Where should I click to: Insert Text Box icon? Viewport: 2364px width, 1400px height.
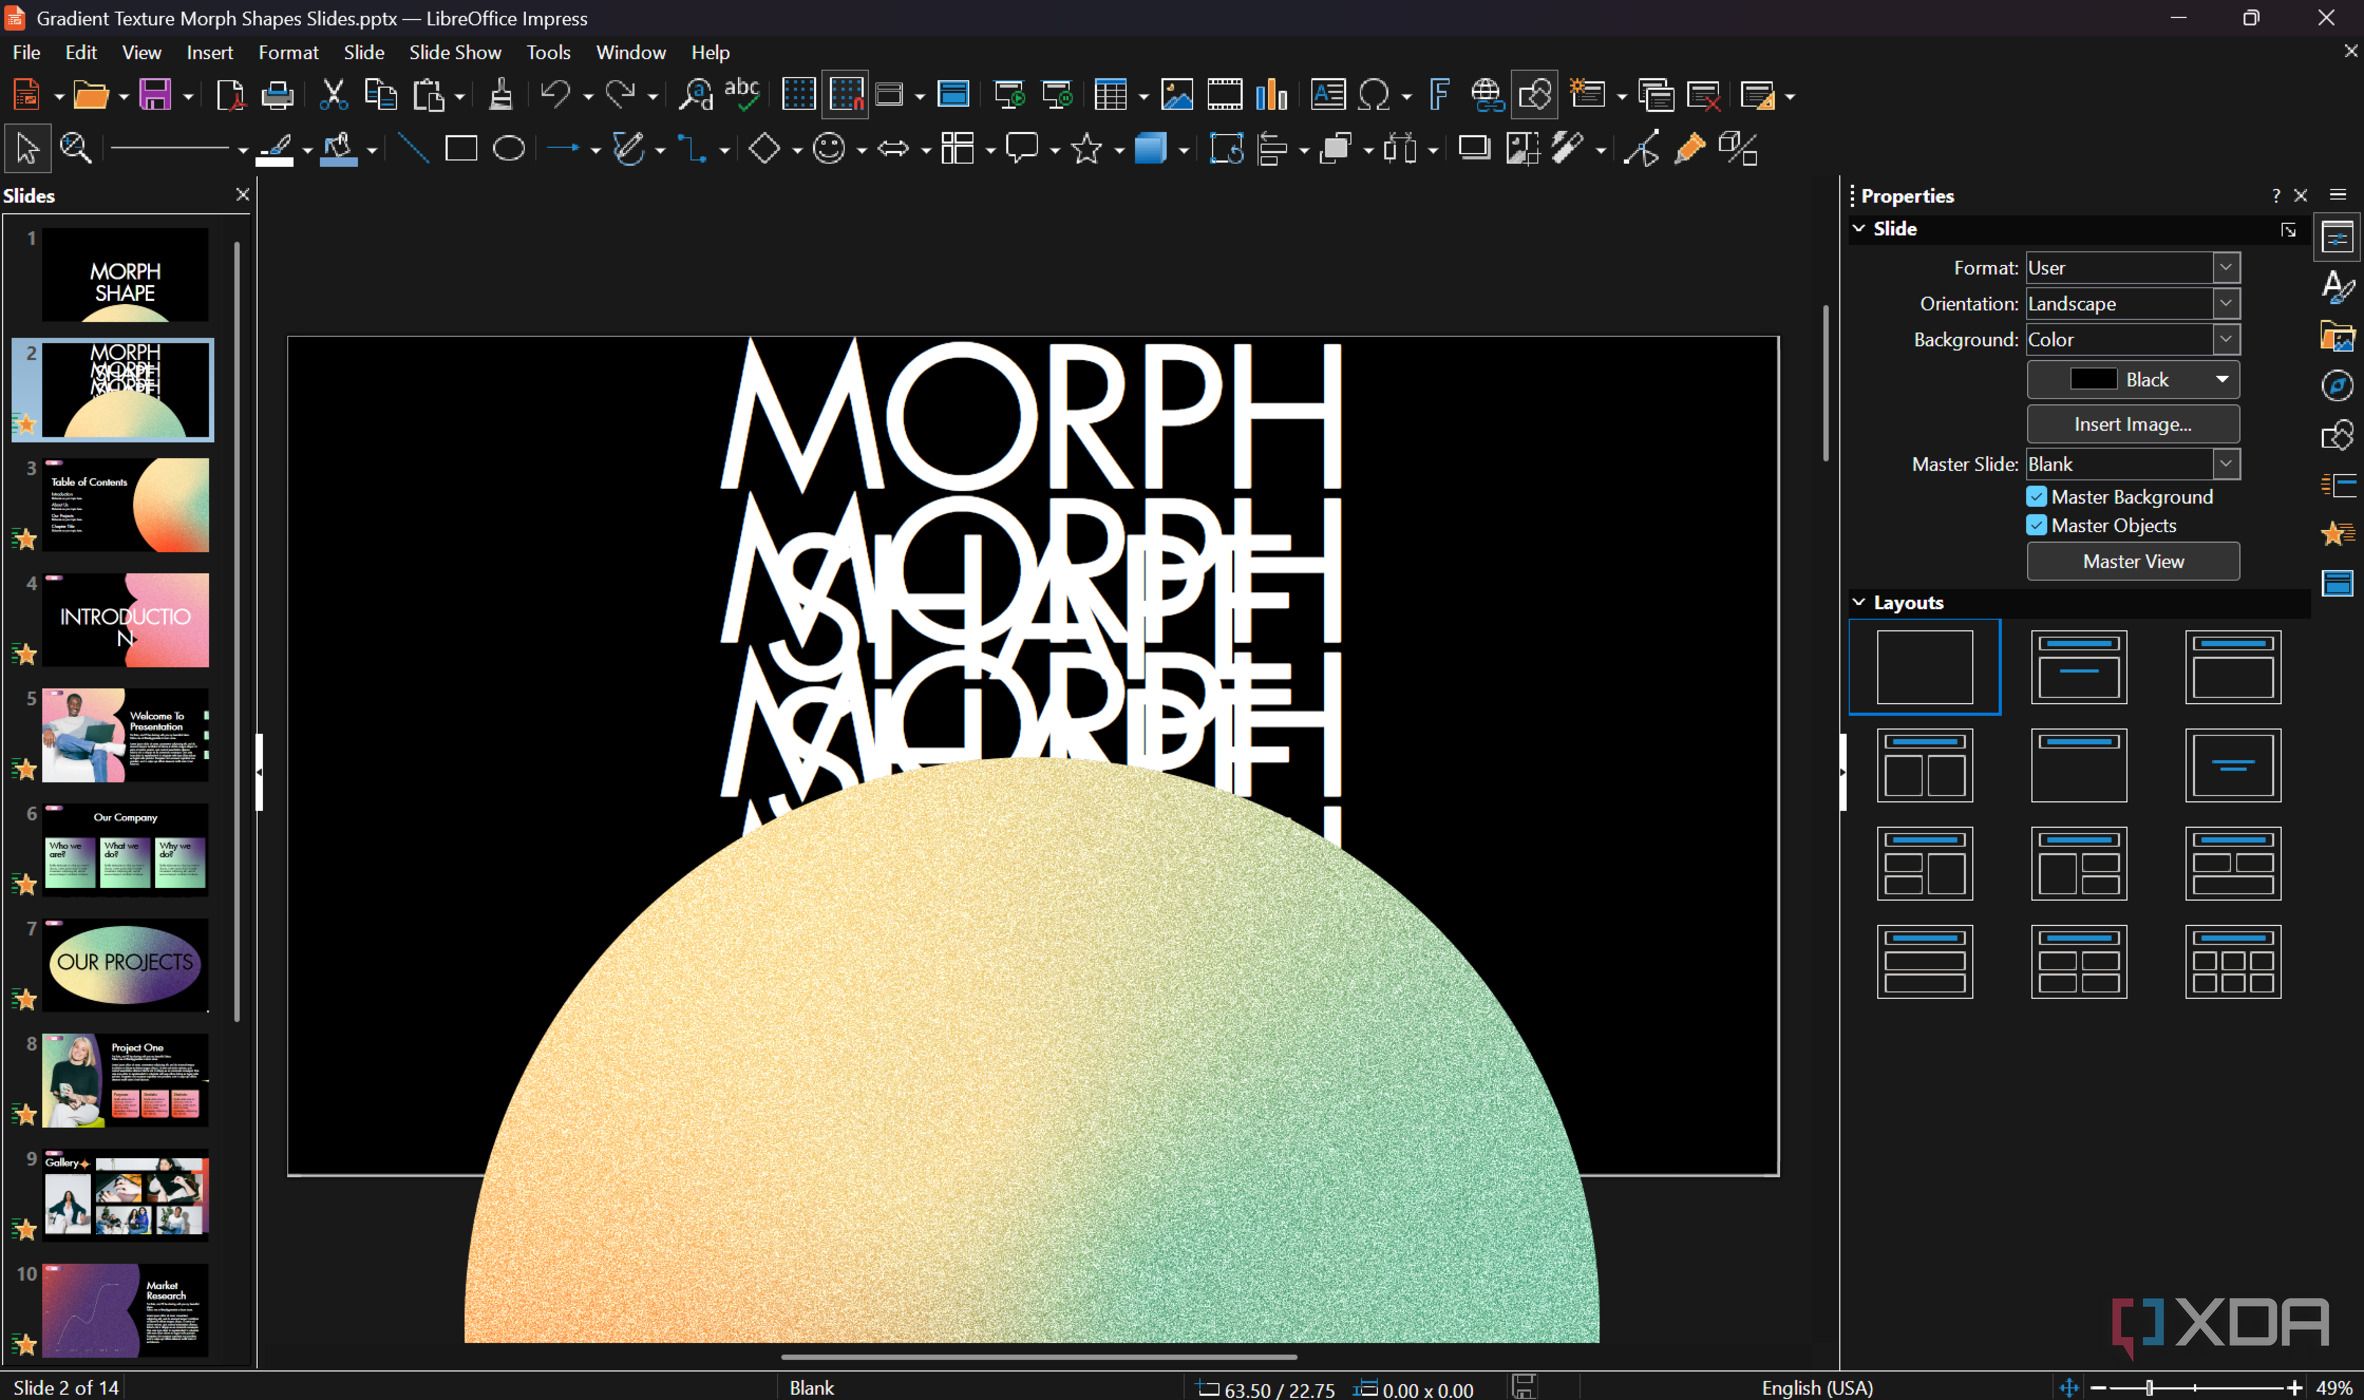pos(1328,95)
